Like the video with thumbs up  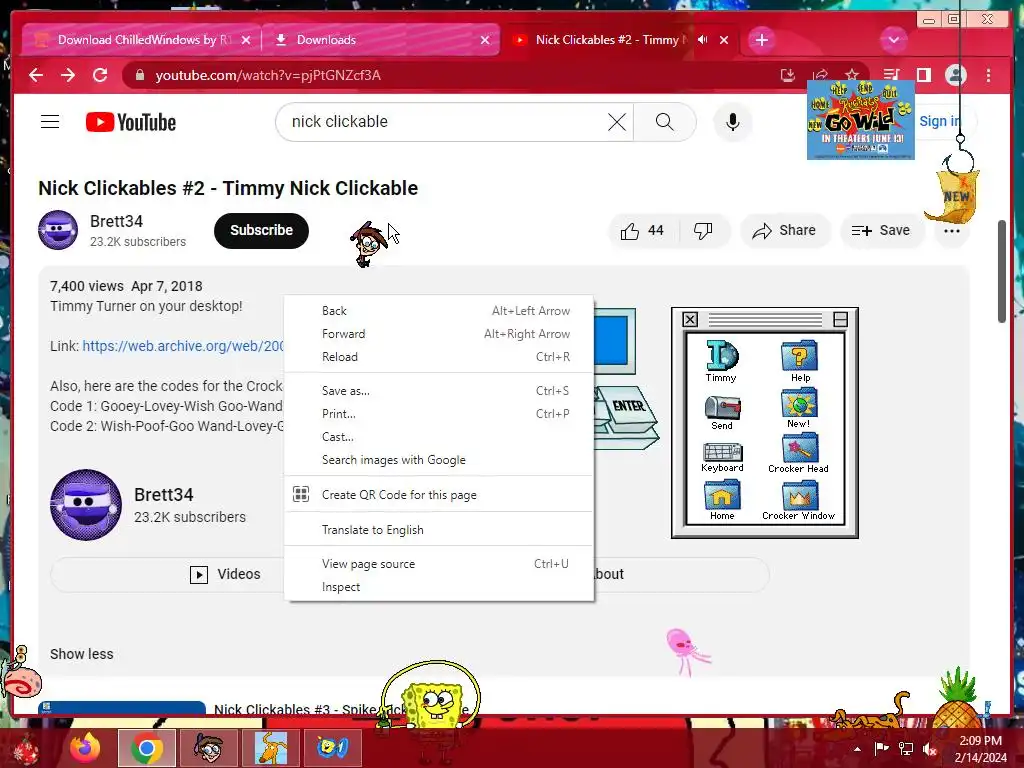pyautogui.click(x=642, y=231)
